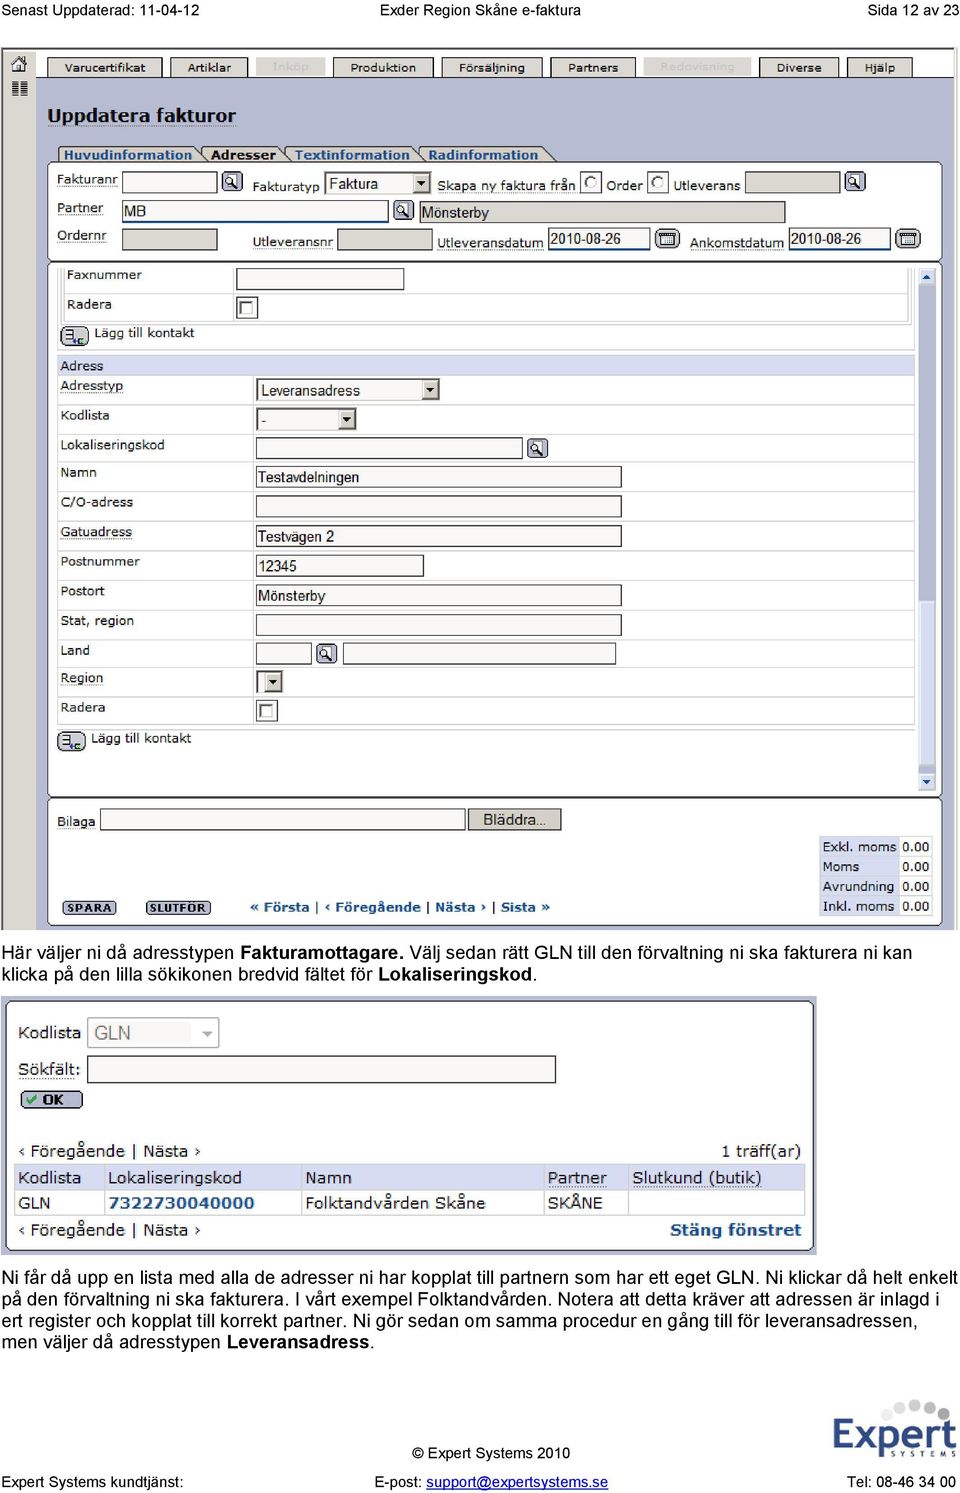960x1493 pixels.
Task: Click the SPARA button
Action: [x=90, y=908]
